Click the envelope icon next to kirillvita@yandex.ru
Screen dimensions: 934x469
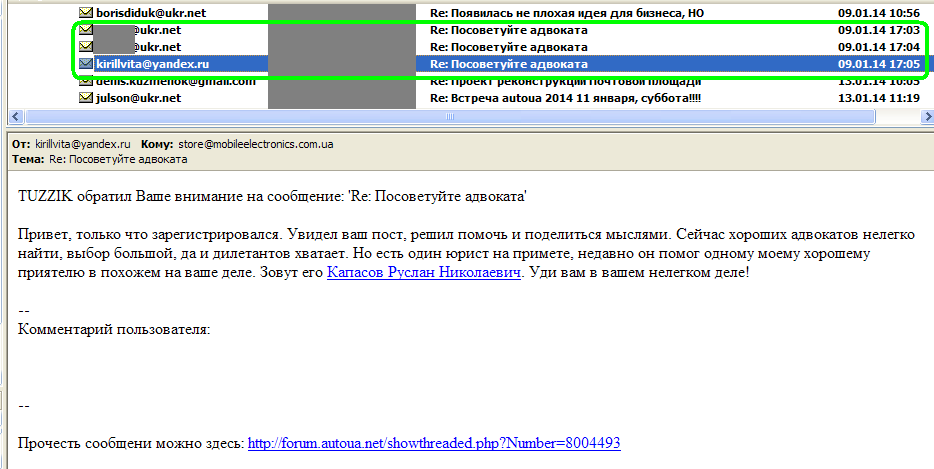click(85, 64)
